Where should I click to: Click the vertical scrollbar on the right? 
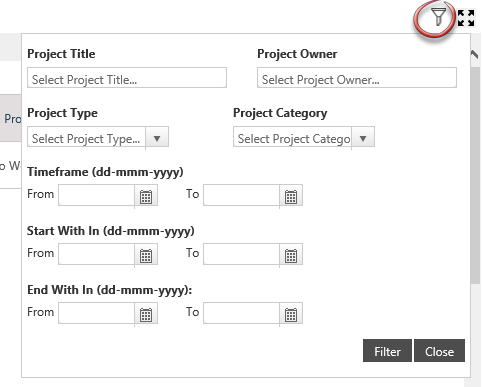pyautogui.click(x=475, y=173)
